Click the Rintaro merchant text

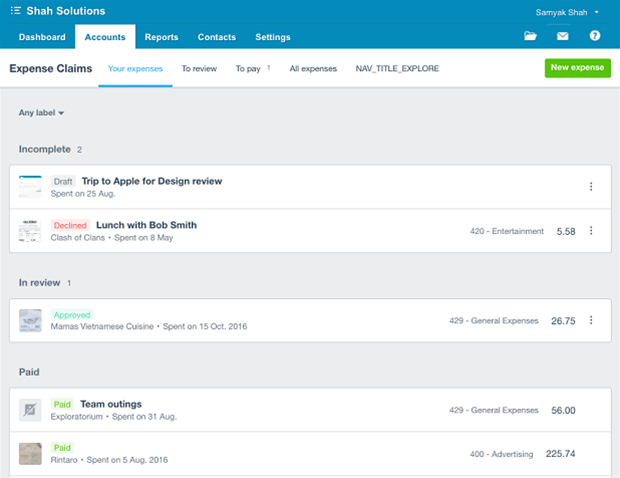coord(64,460)
